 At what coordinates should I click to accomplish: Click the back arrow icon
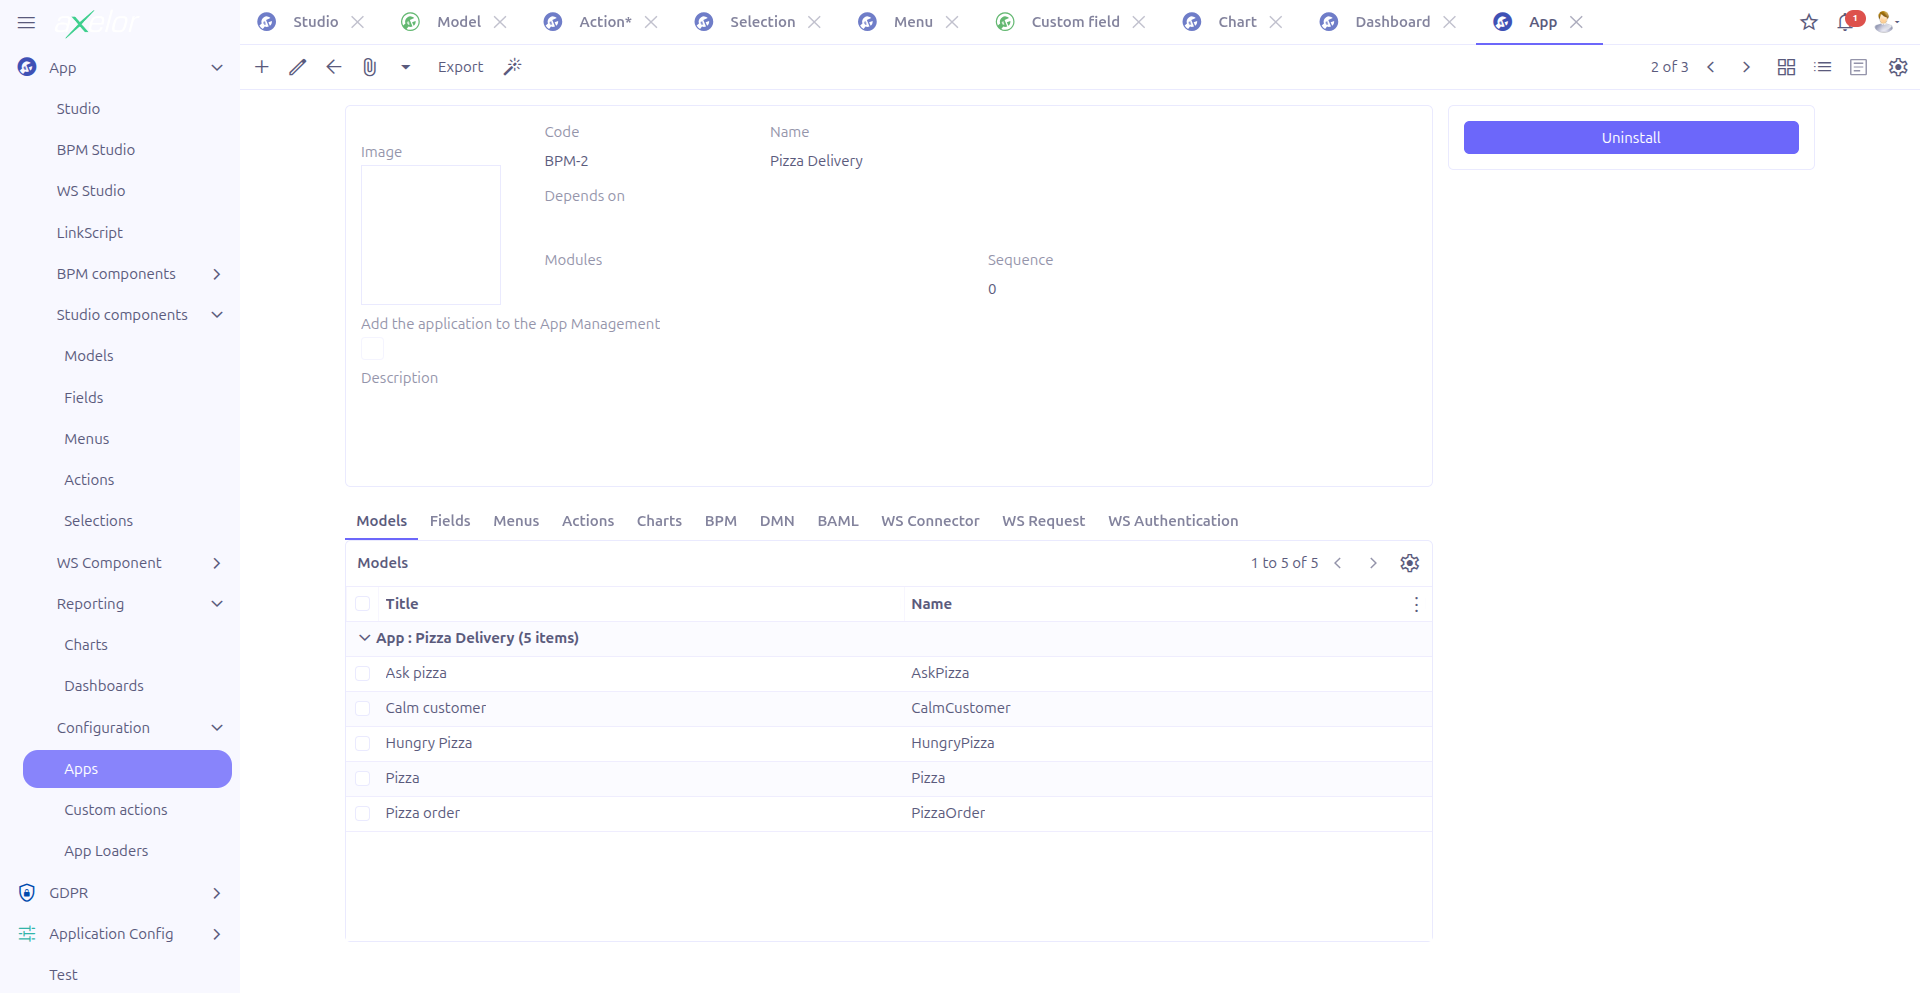(333, 67)
